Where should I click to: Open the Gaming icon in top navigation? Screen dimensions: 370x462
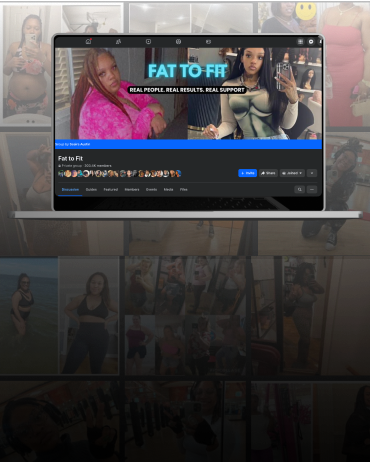(208, 42)
